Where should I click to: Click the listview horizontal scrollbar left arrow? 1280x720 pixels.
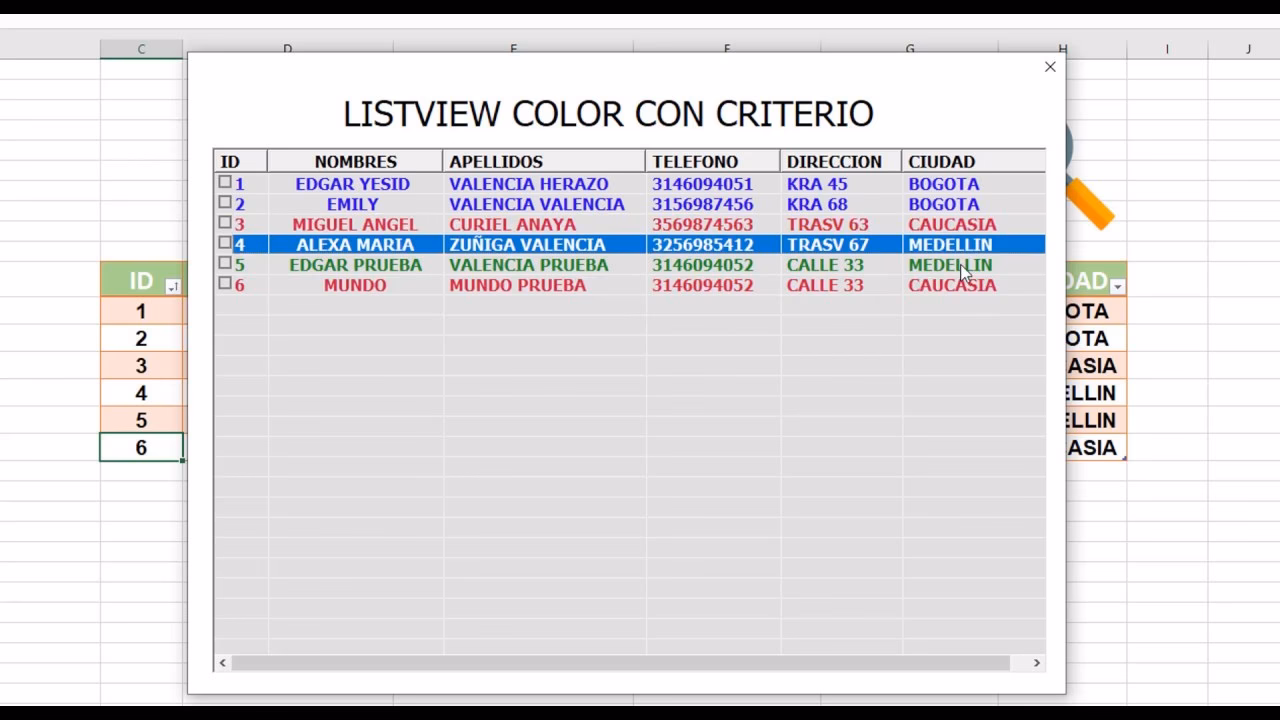click(x=223, y=662)
